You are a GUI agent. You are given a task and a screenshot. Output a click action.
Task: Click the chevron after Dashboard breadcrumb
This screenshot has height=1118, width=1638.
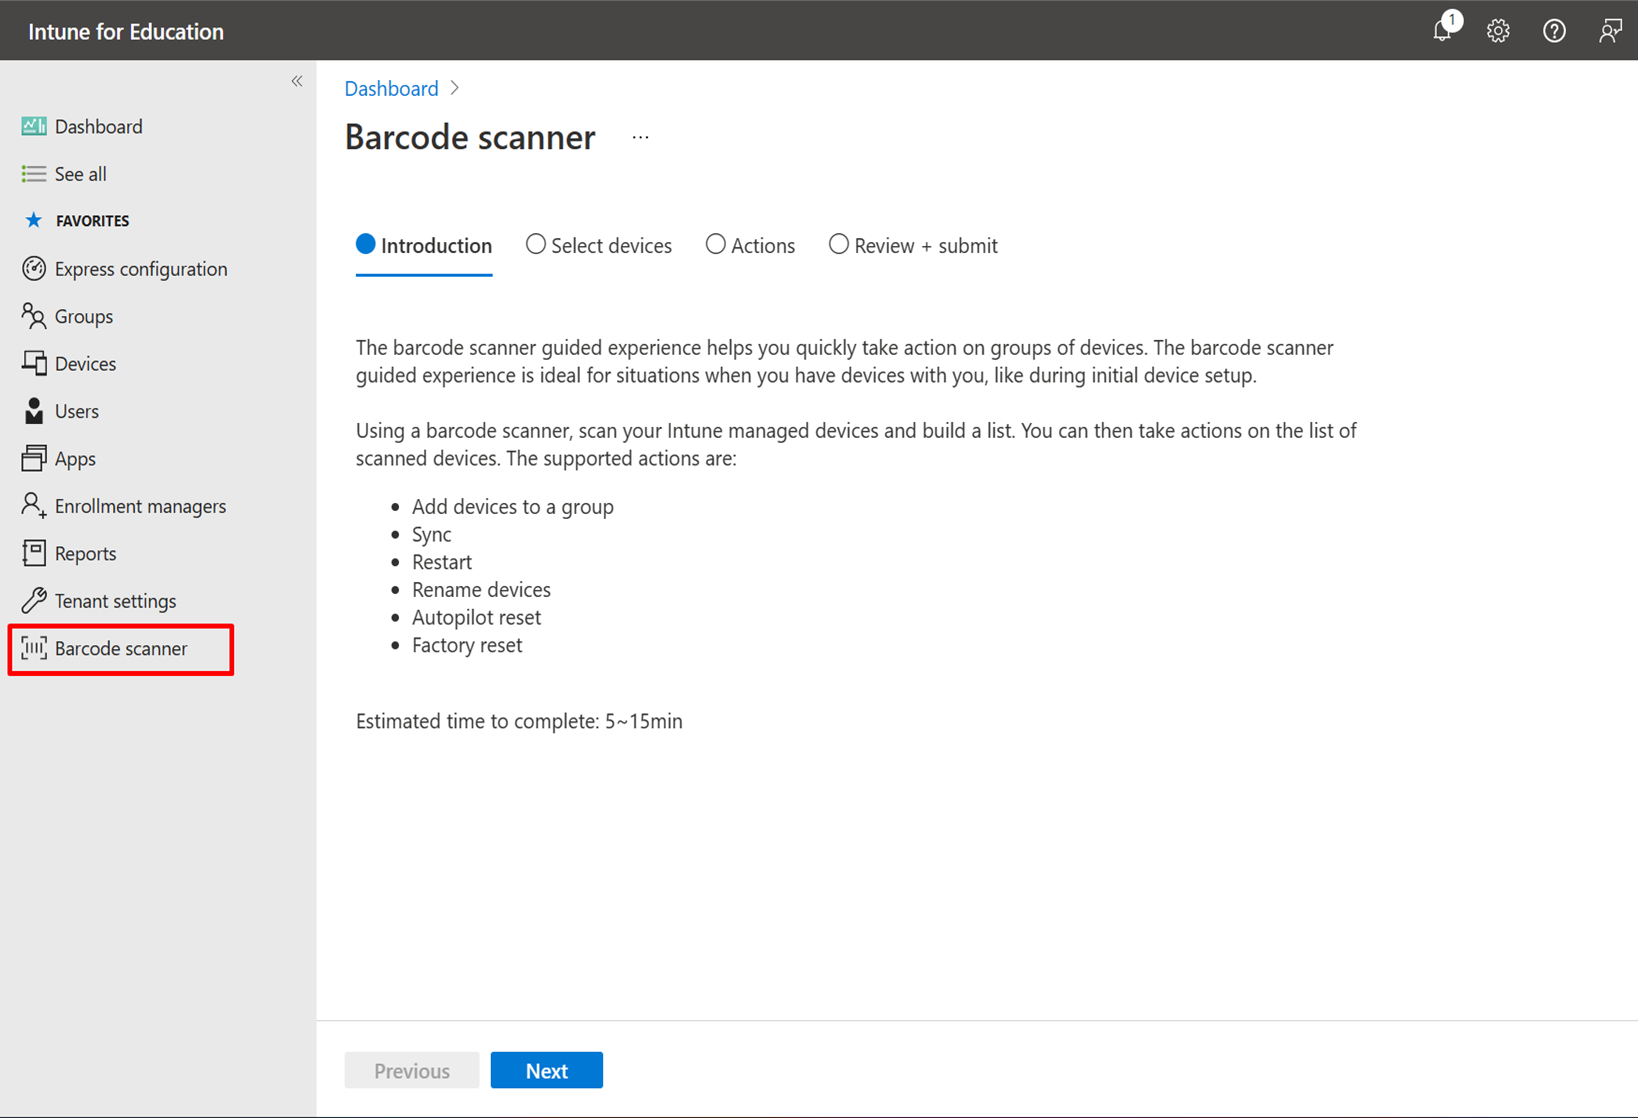tap(456, 89)
